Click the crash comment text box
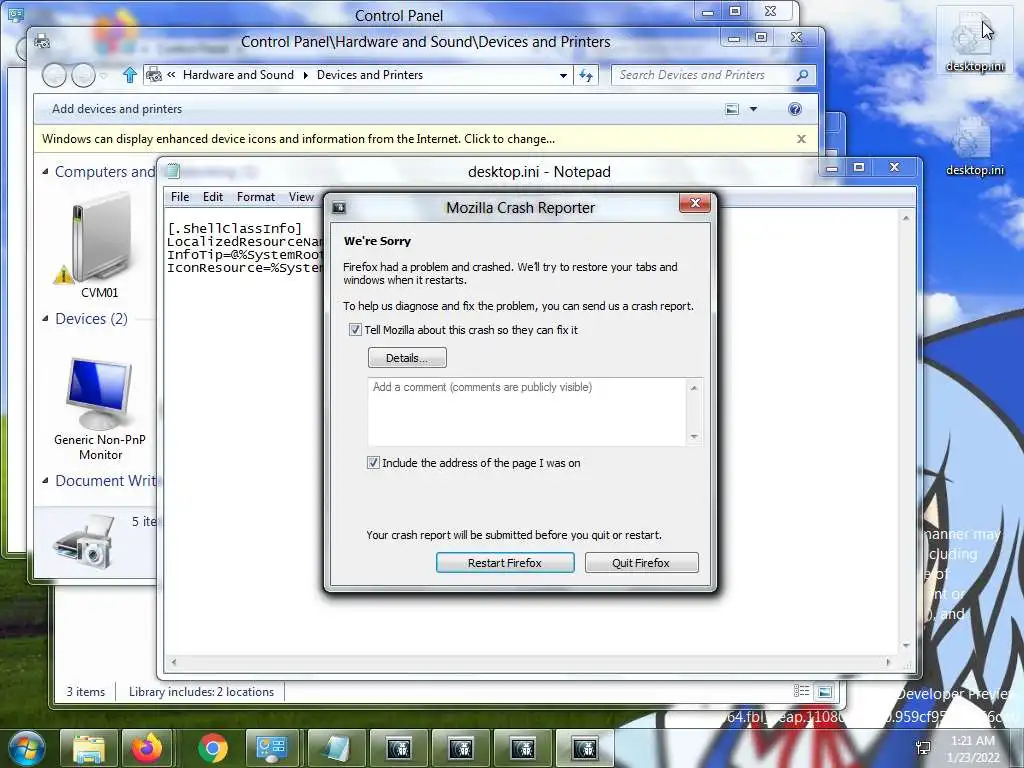The image size is (1024, 768). pos(528,411)
